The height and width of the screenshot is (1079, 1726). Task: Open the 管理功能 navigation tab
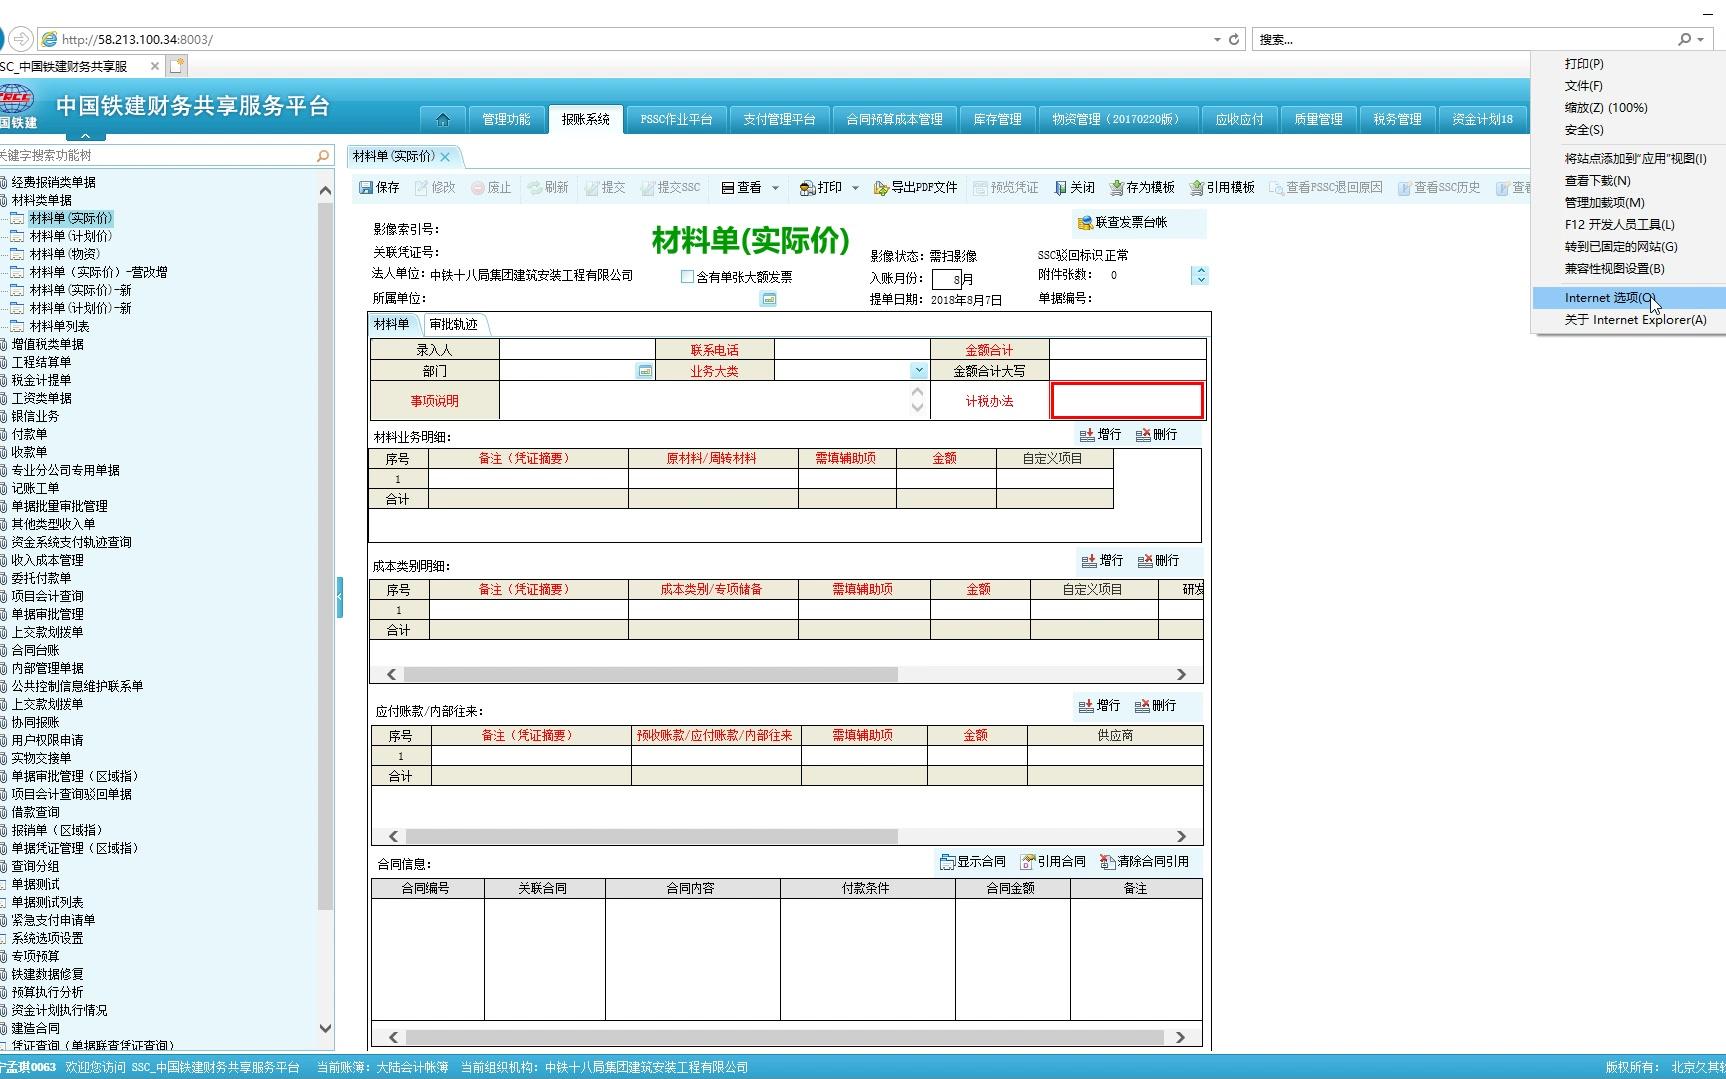pos(506,119)
